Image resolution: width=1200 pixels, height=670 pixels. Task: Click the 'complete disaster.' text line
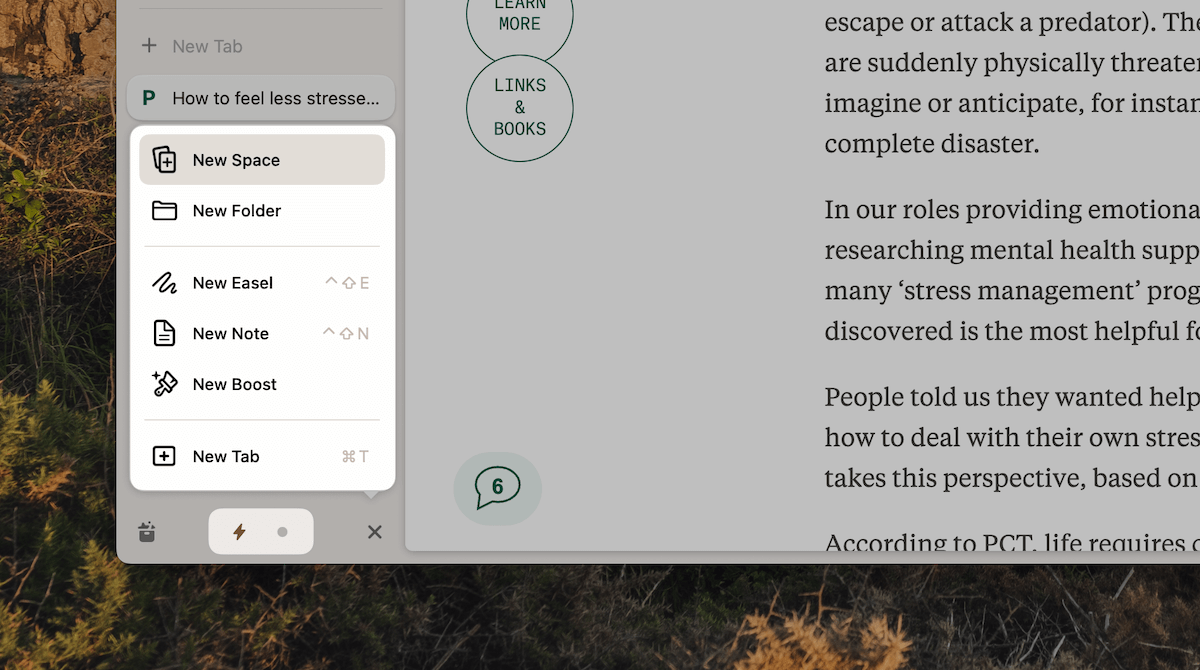pos(931,144)
